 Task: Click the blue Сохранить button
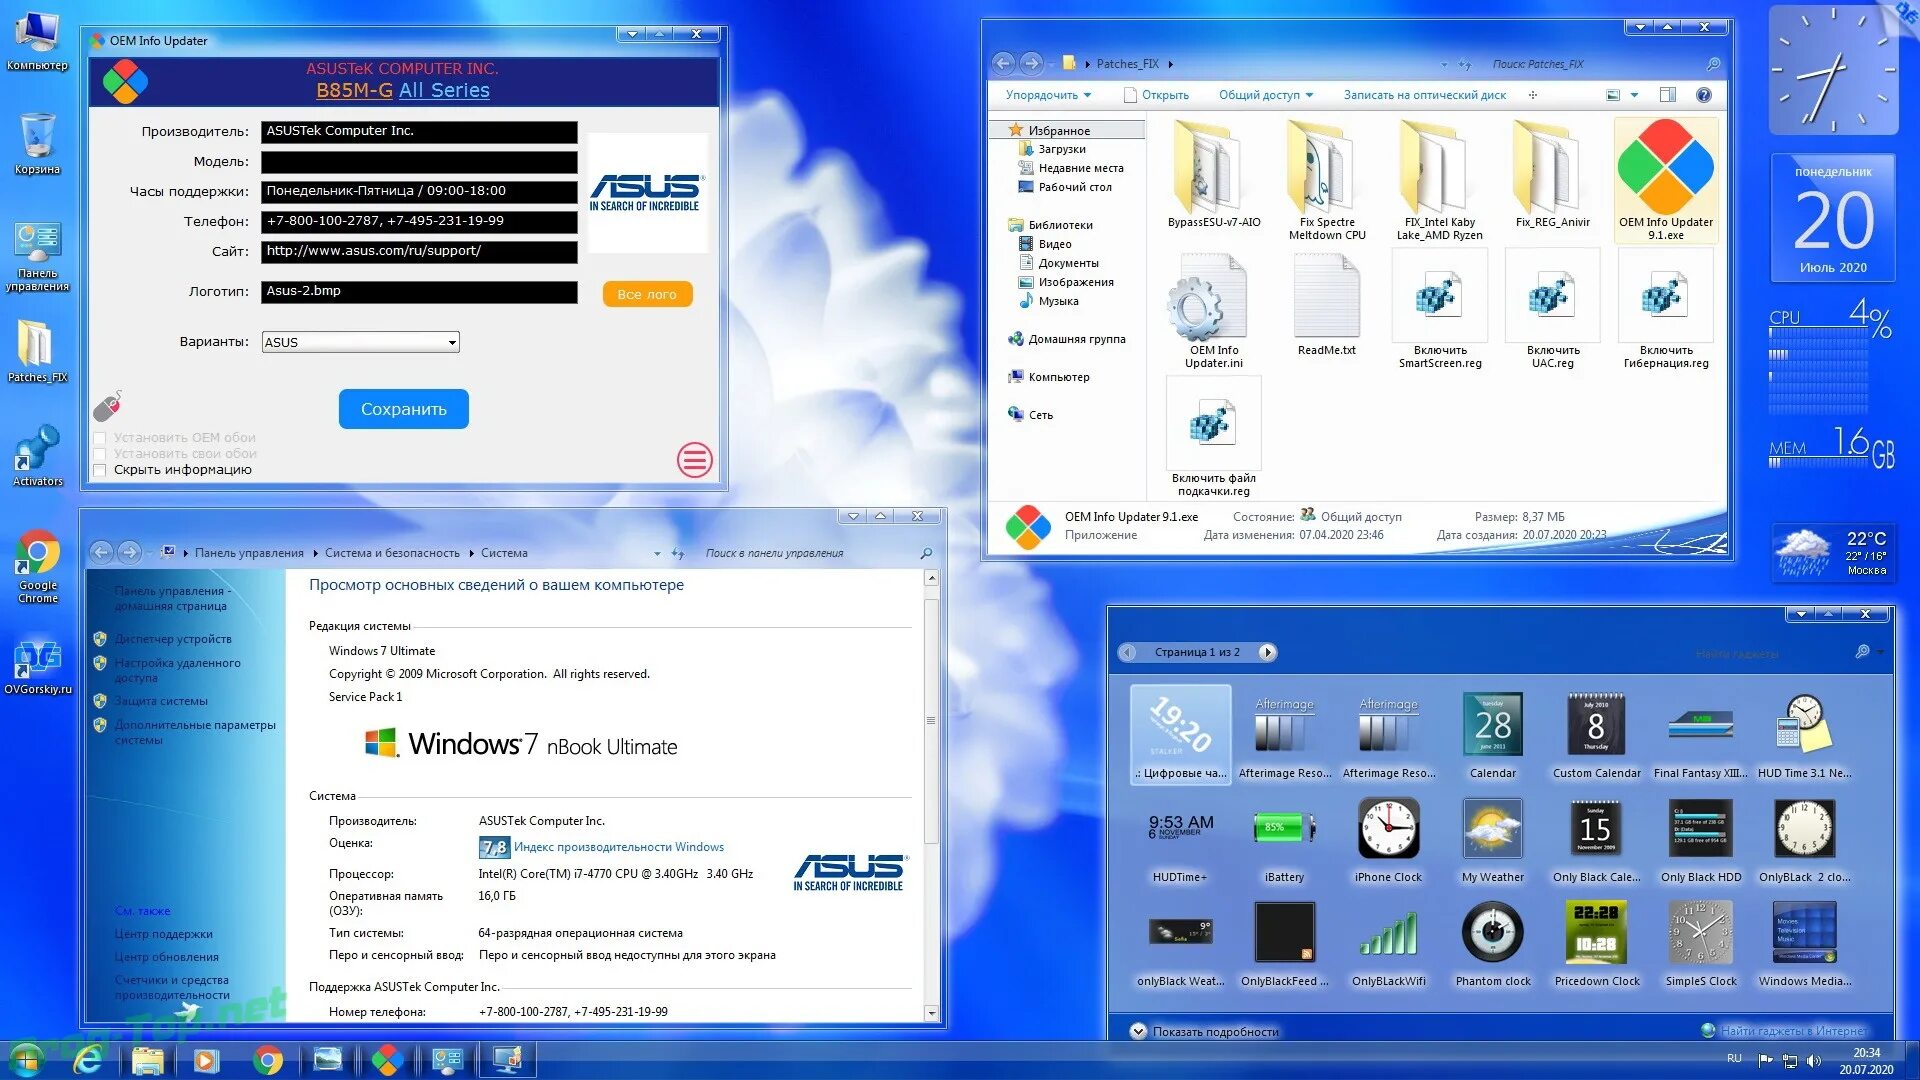tap(403, 409)
